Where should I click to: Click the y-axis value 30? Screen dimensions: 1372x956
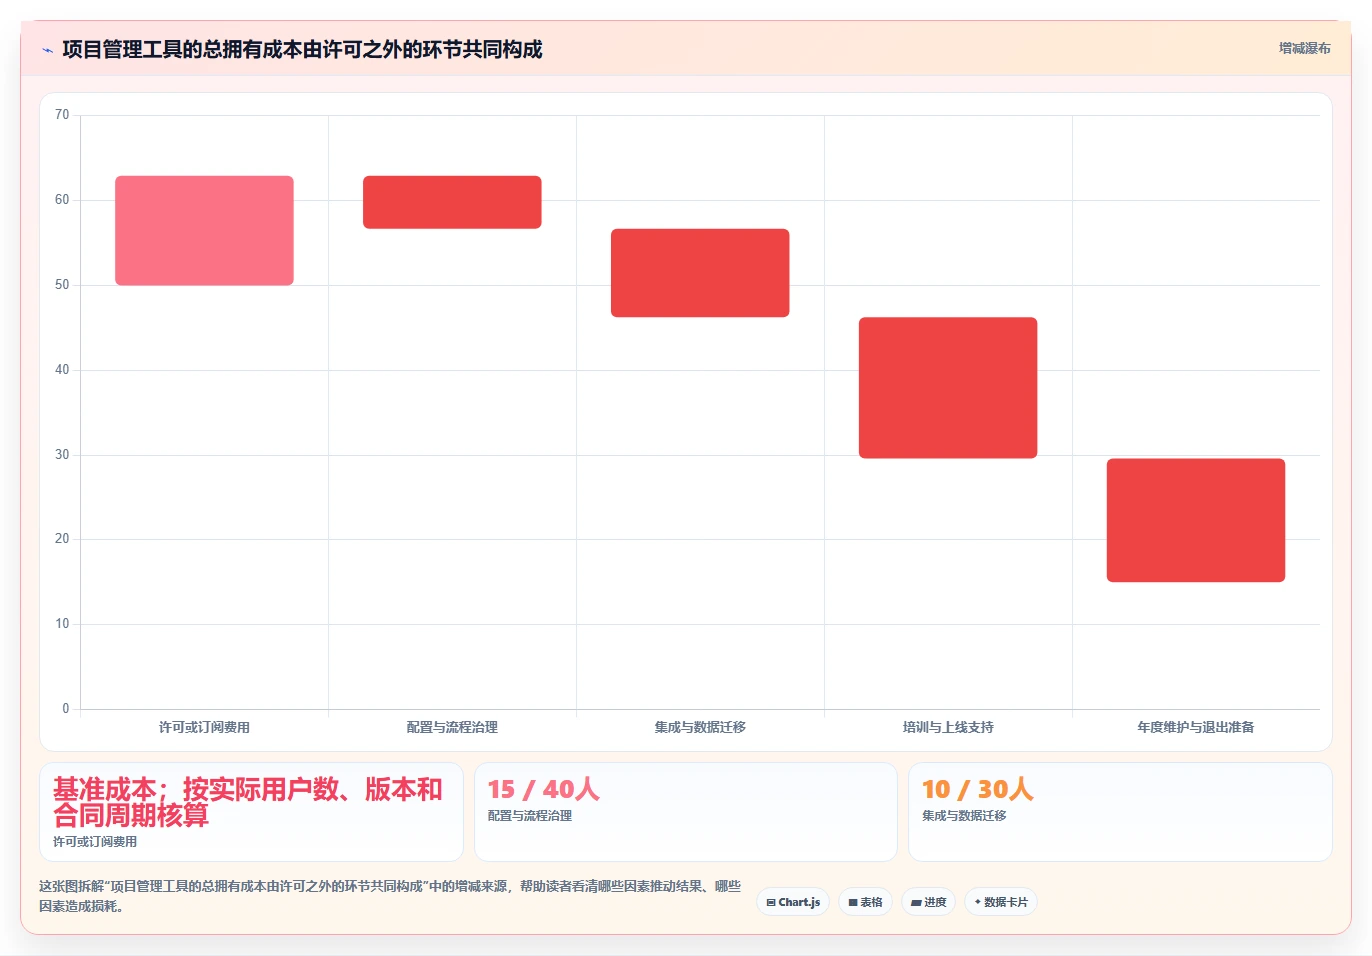pos(62,455)
